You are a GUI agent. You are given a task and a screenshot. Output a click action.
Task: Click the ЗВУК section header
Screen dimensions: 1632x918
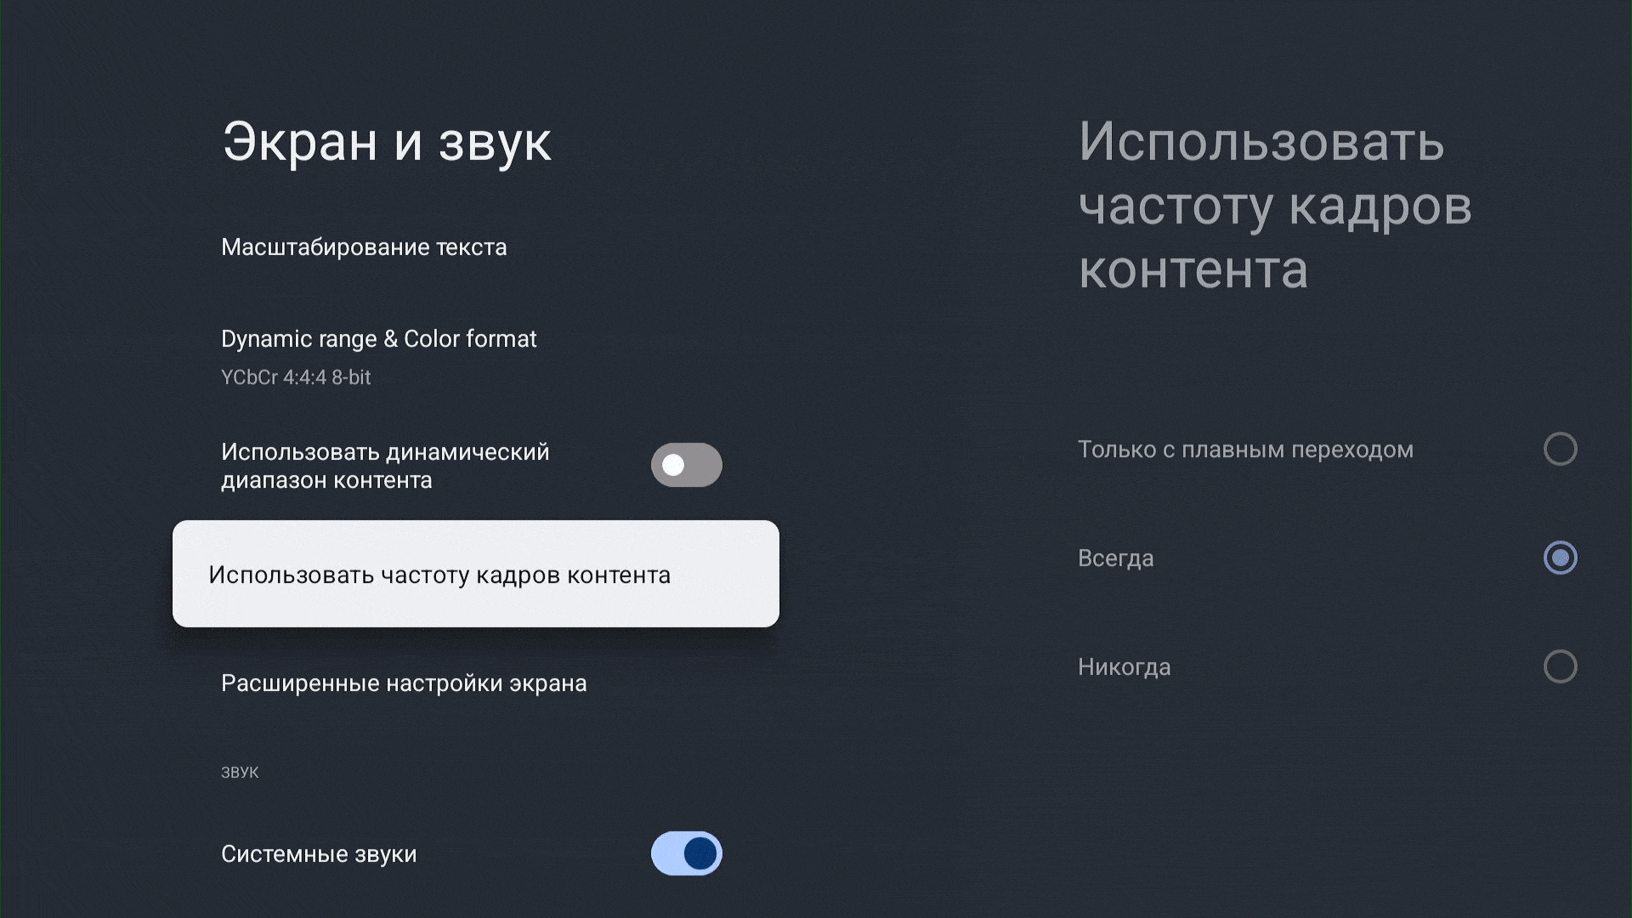240,772
